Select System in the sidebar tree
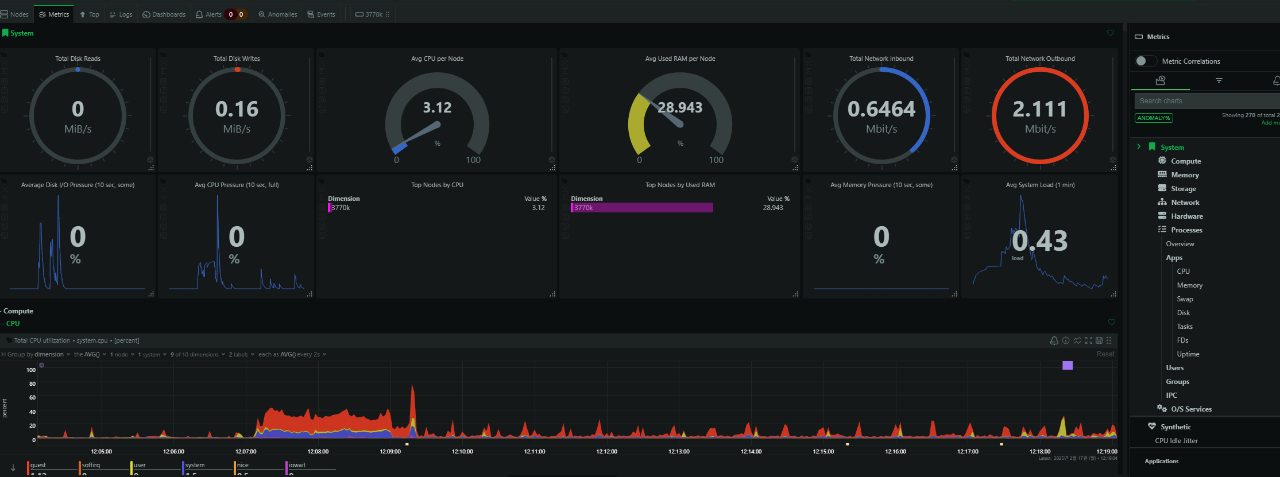1280x477 pixels. pos(1172,147)
